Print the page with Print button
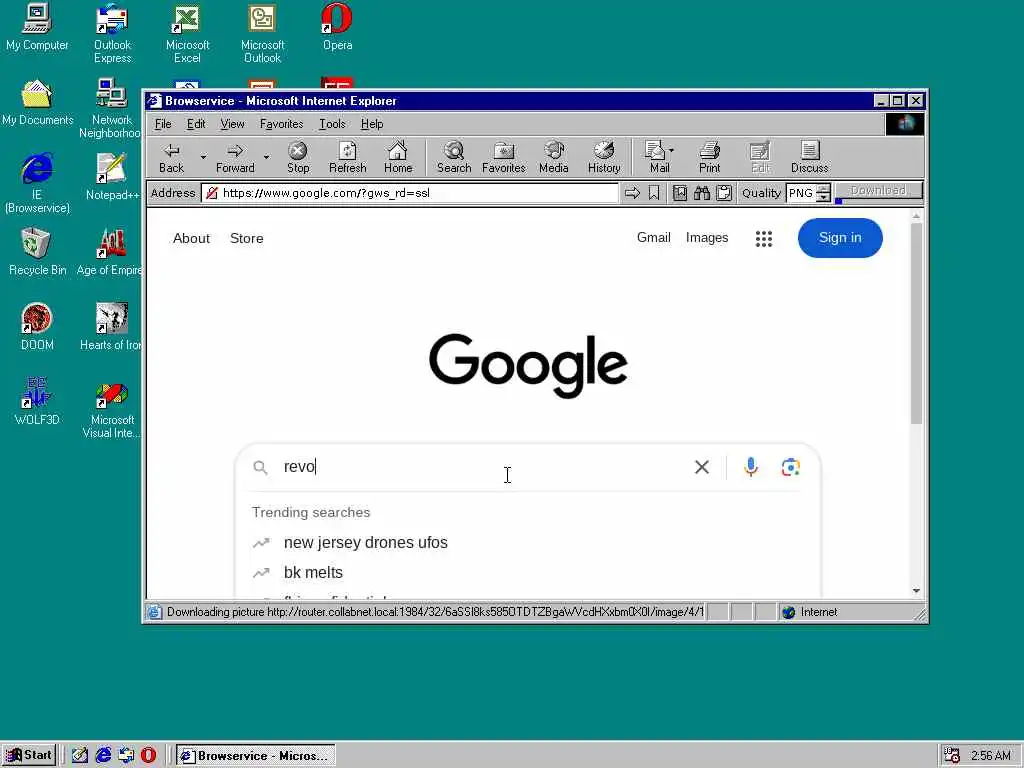Image resolution: width=1024 pixels, height=768 pixels. tap(710, 157)
